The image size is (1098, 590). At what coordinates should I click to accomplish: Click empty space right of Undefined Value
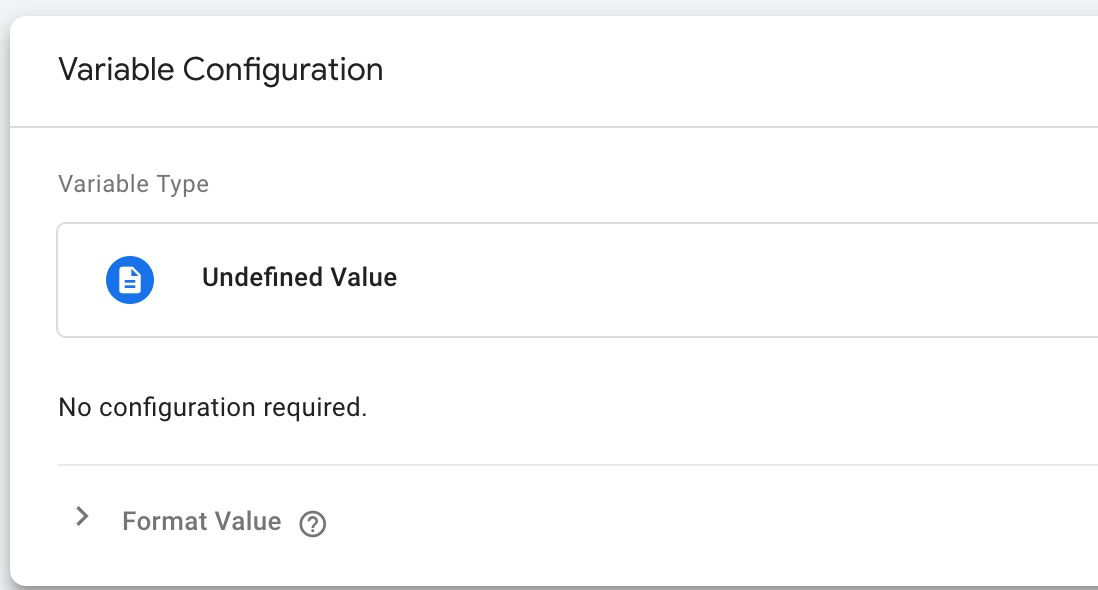[735, 280]
